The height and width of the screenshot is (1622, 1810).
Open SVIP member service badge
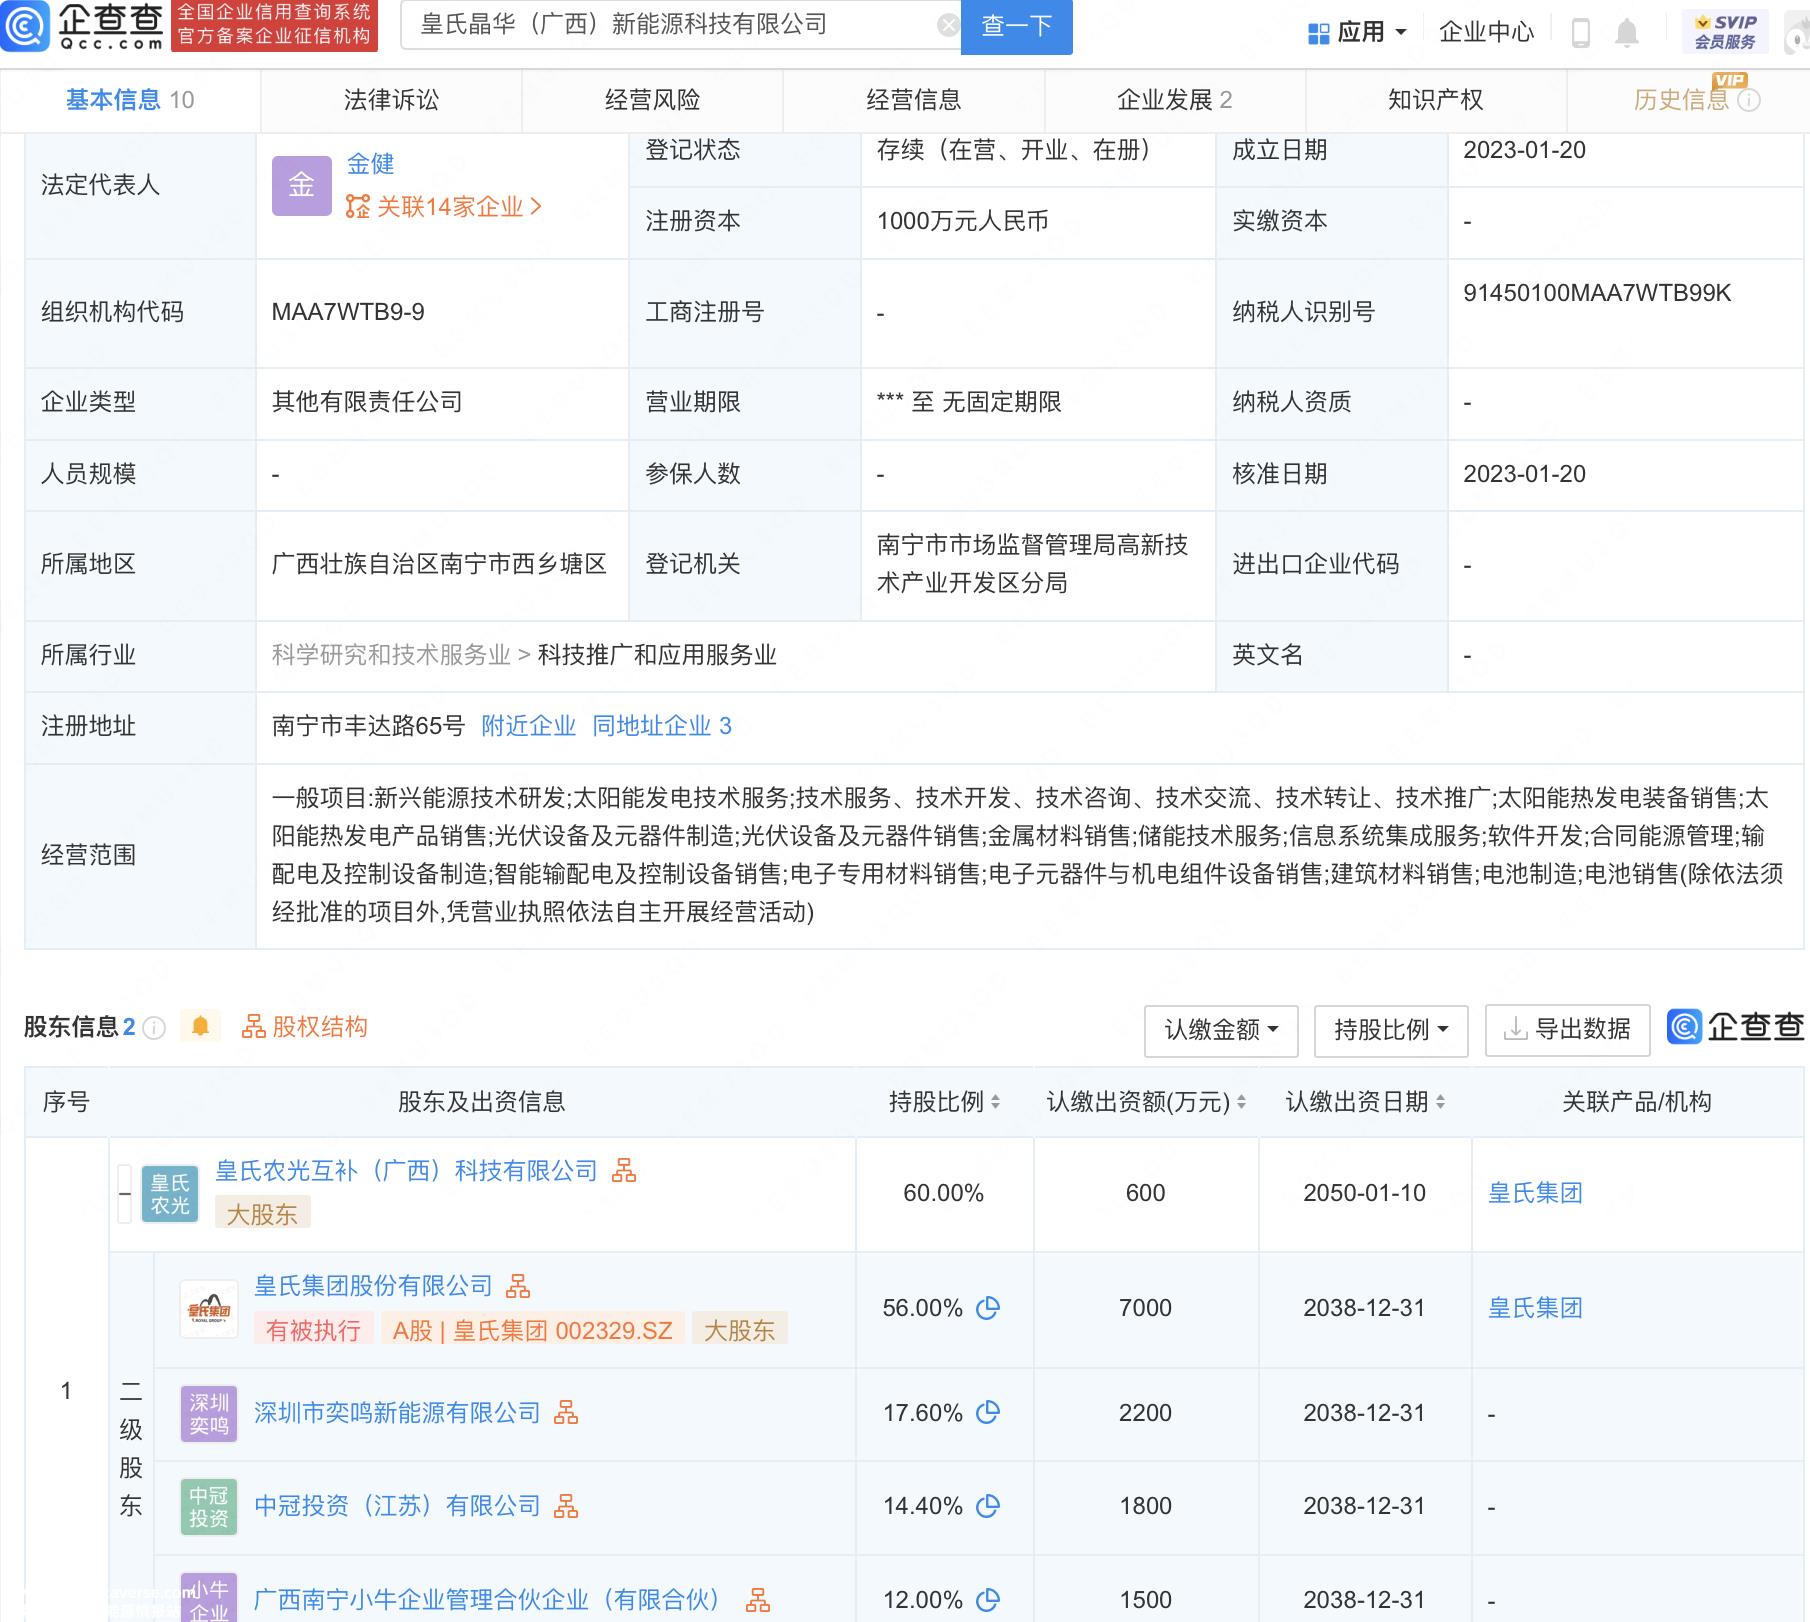[1725, 32]
